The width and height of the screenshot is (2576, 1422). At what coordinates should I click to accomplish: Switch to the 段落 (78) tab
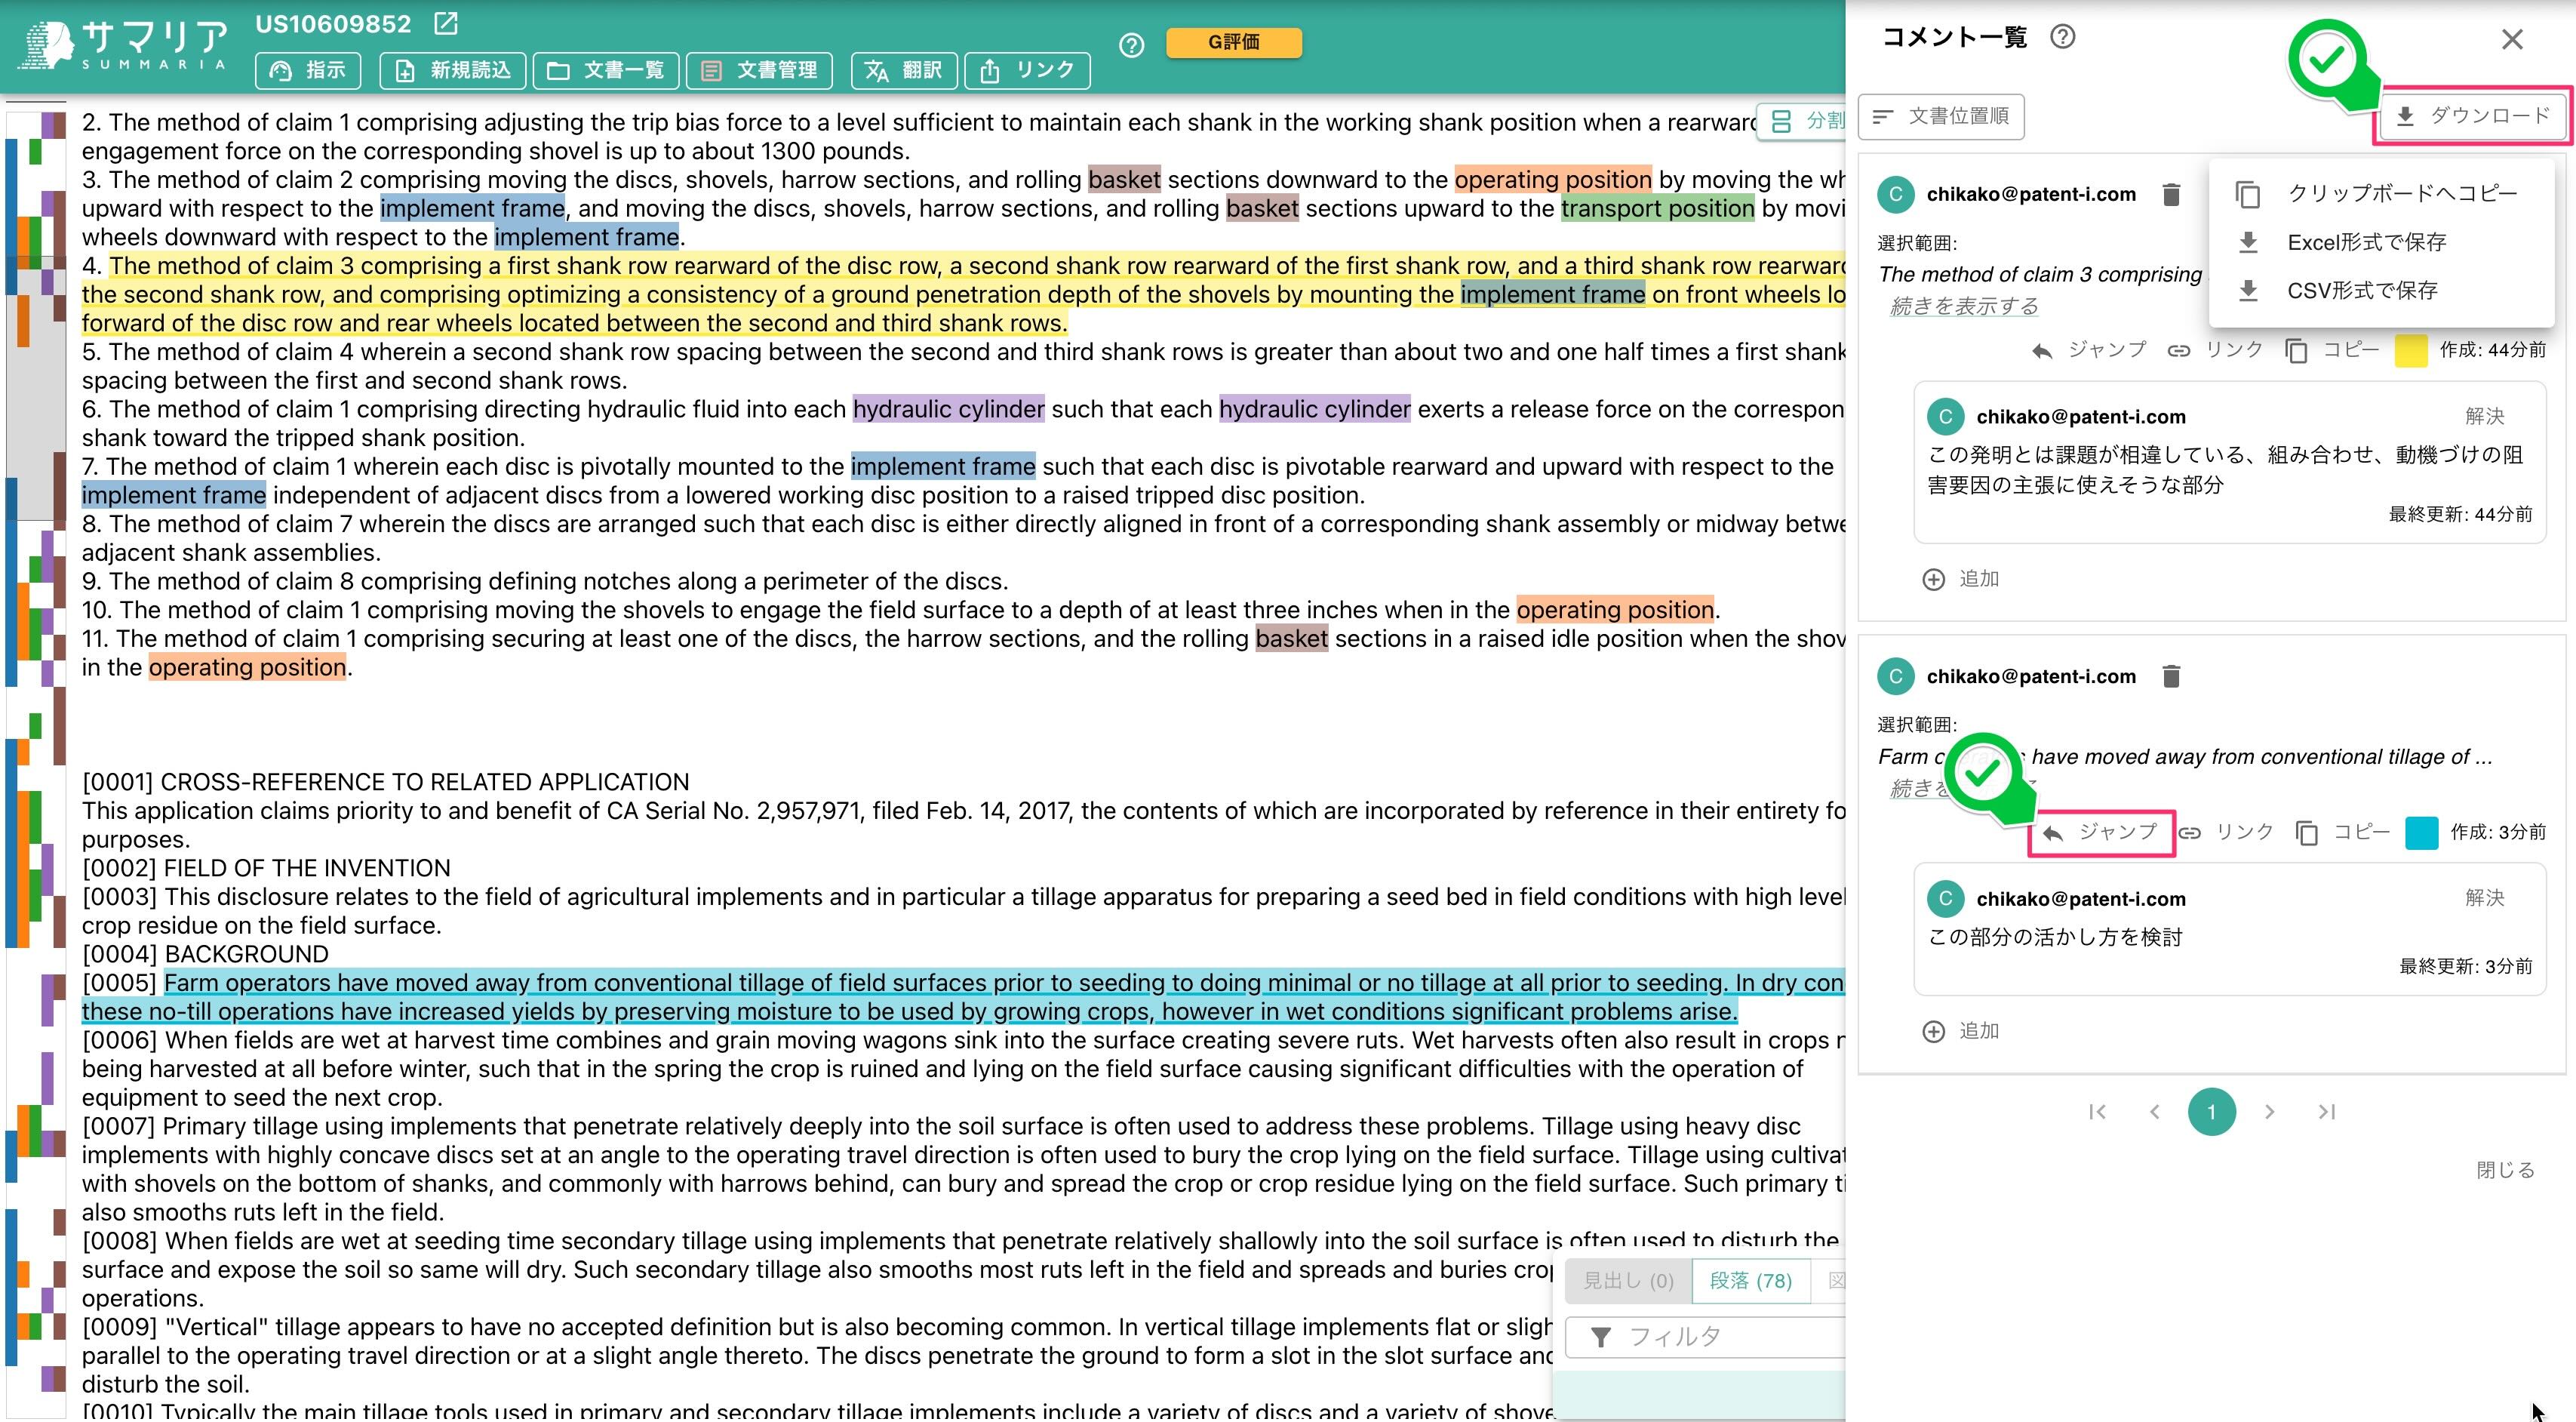point(1751,1281)
